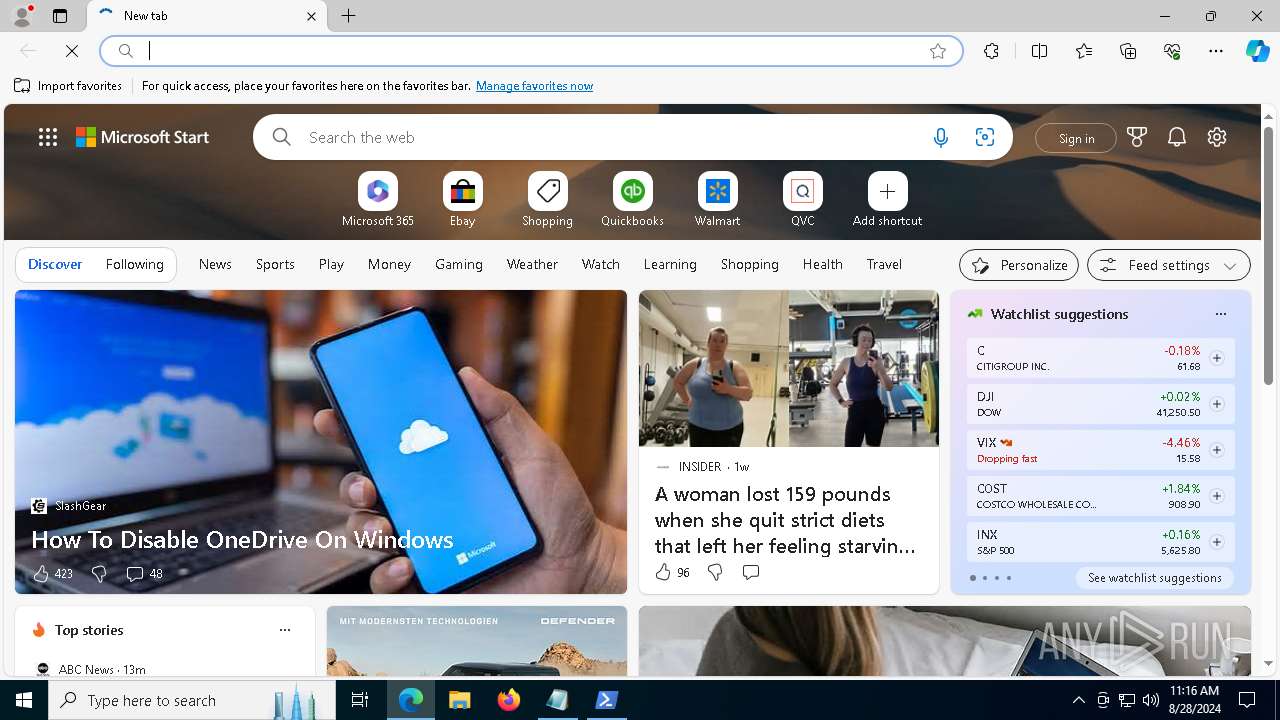This screenshot has height=720, width=1280.
Task: Add VIX to watchlist
Action: (x=1217, y=450)
